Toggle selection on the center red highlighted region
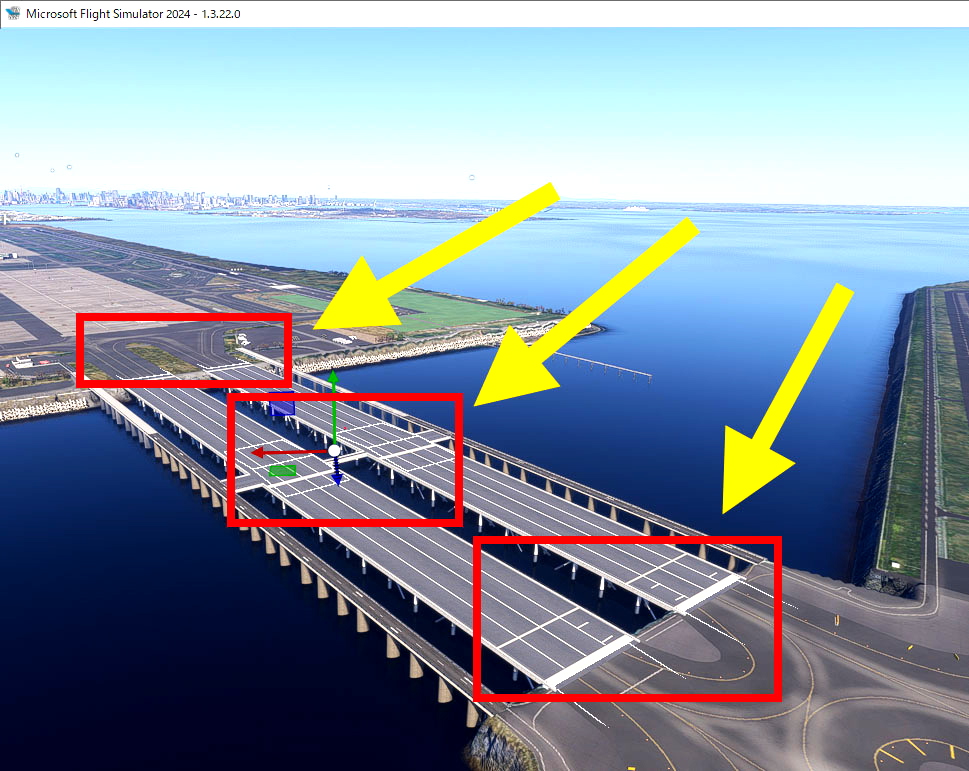 pyautogui.click(x=345, y=460)
